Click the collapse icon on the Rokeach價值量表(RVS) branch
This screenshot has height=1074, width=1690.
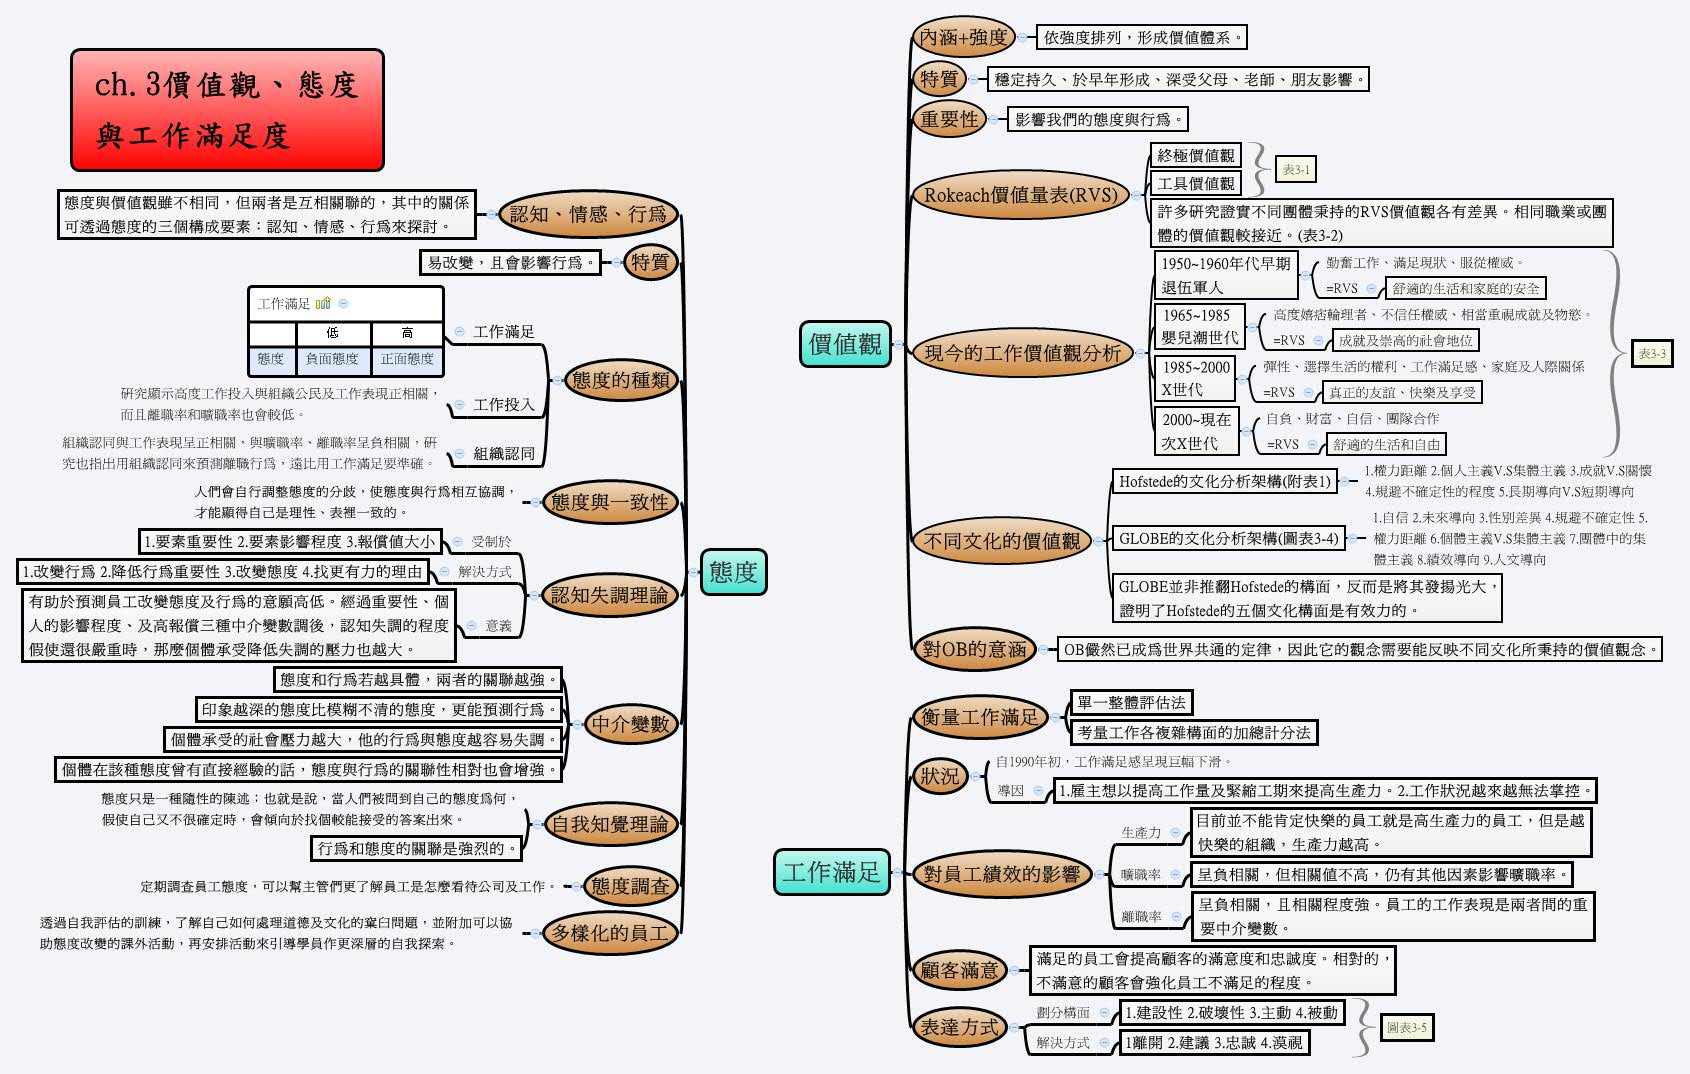click(1135, 196)
